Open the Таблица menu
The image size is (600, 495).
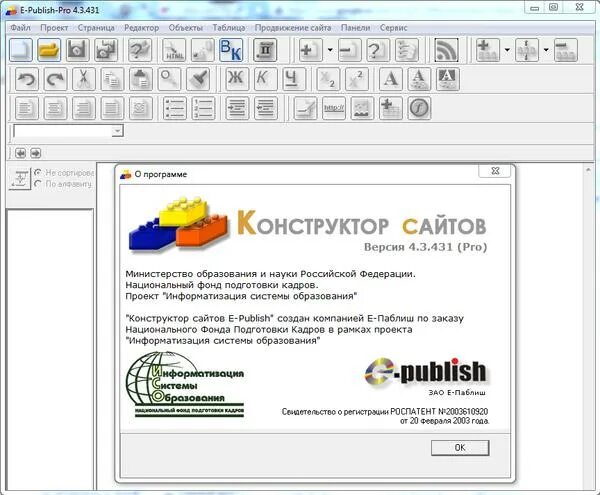[x=229, y=28]
